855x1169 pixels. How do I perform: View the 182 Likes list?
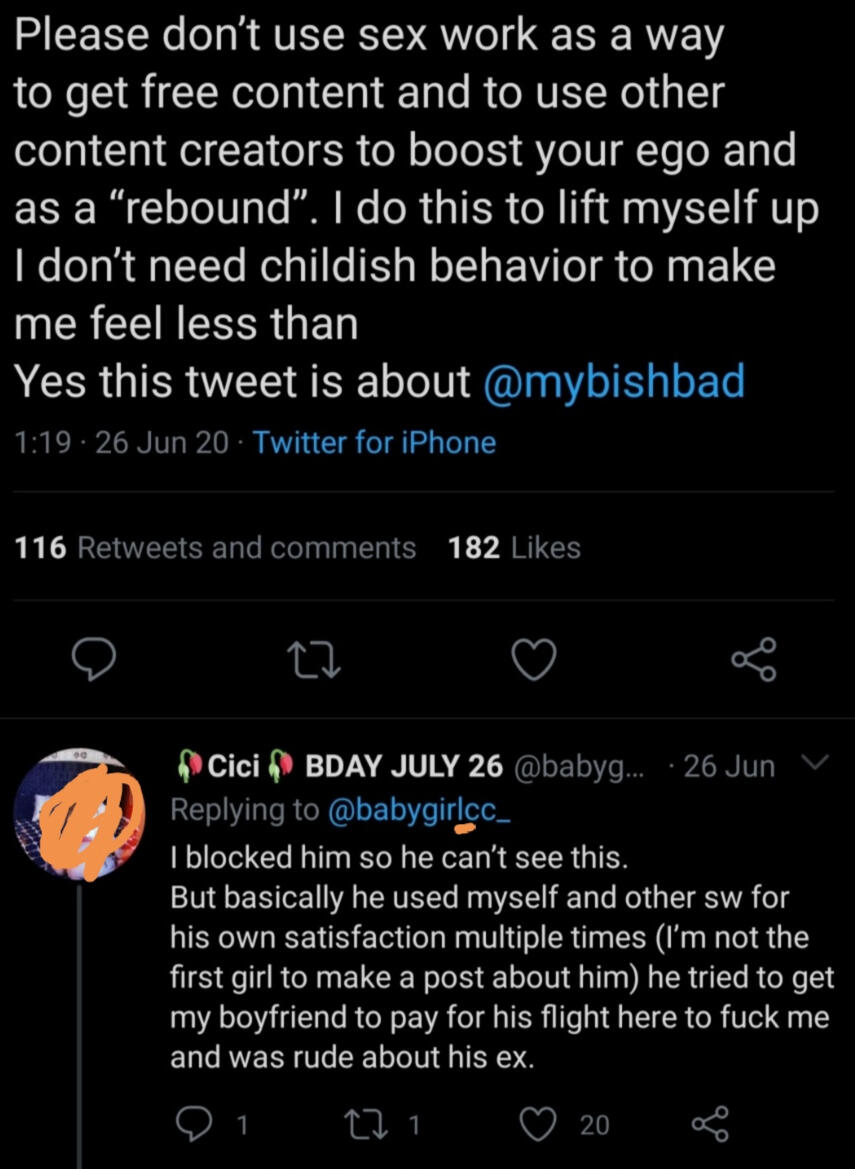tap(515, 547)
